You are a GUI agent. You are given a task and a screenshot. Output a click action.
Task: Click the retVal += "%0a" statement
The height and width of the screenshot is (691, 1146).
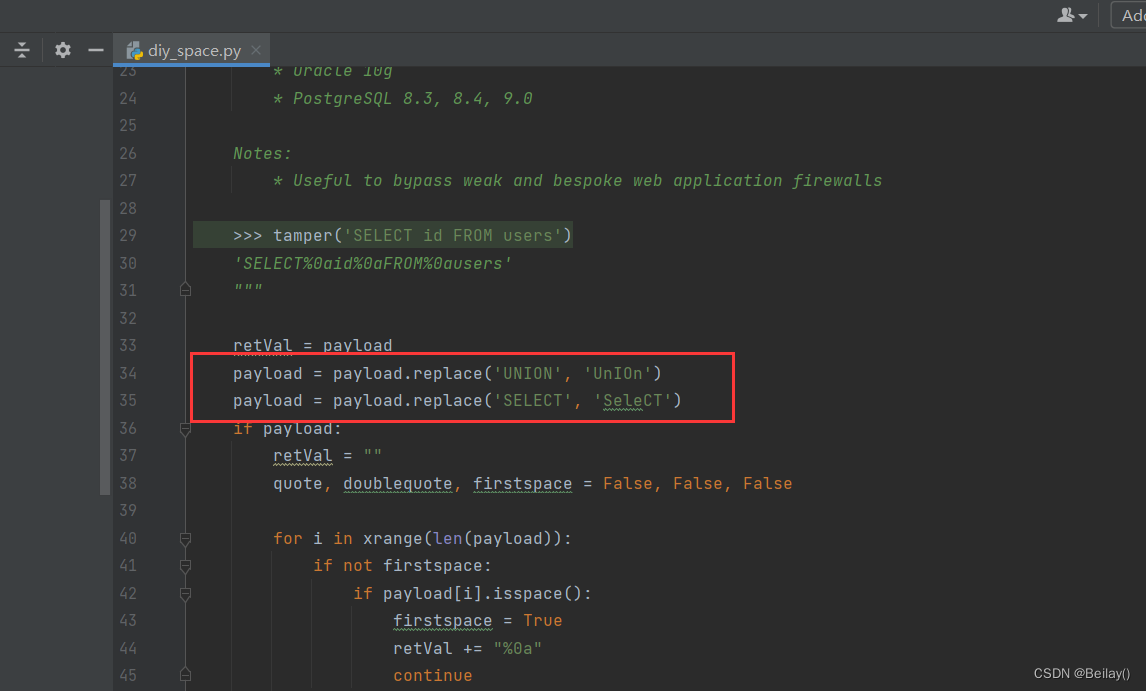[468, 649]
